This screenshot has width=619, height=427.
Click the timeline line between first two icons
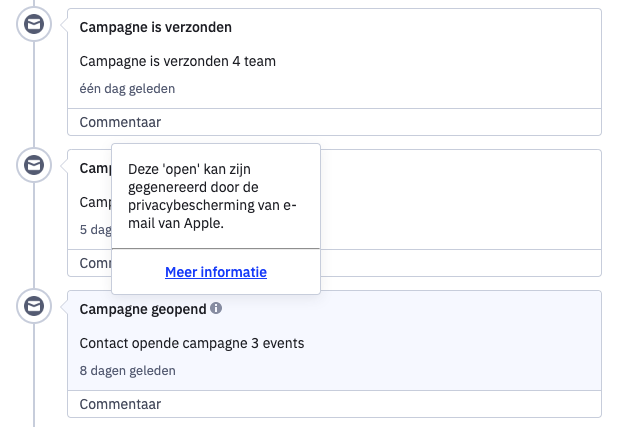pos(34,95)
